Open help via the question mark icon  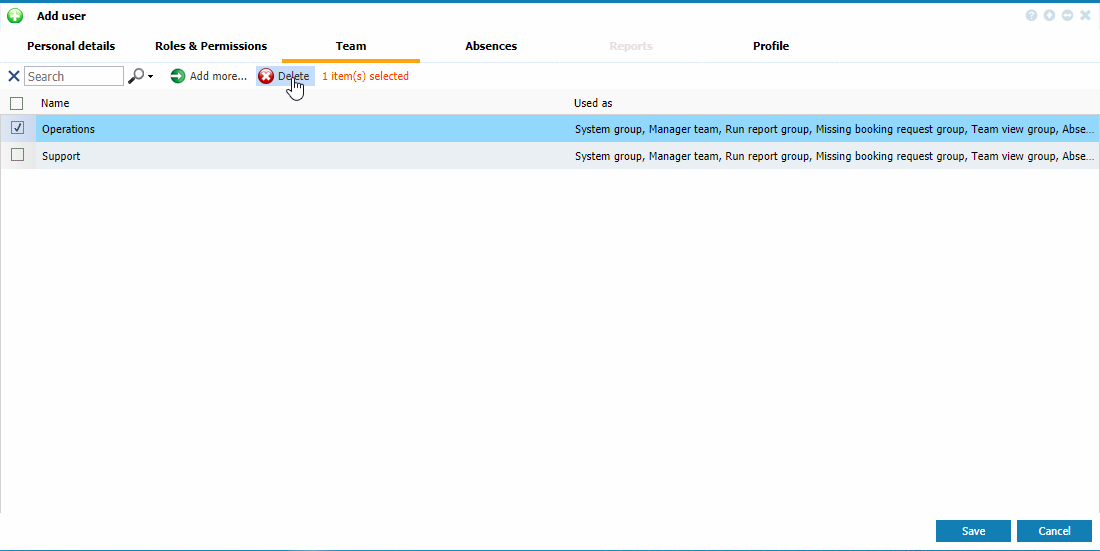tap(1031, 16)
